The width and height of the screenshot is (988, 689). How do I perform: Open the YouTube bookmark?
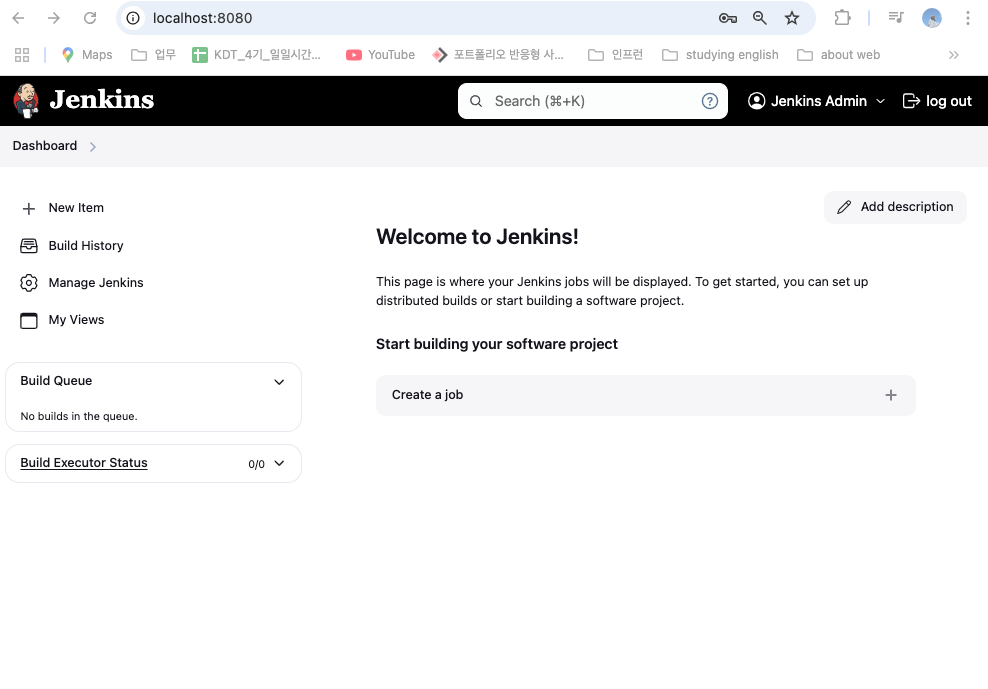pos(381,55)
